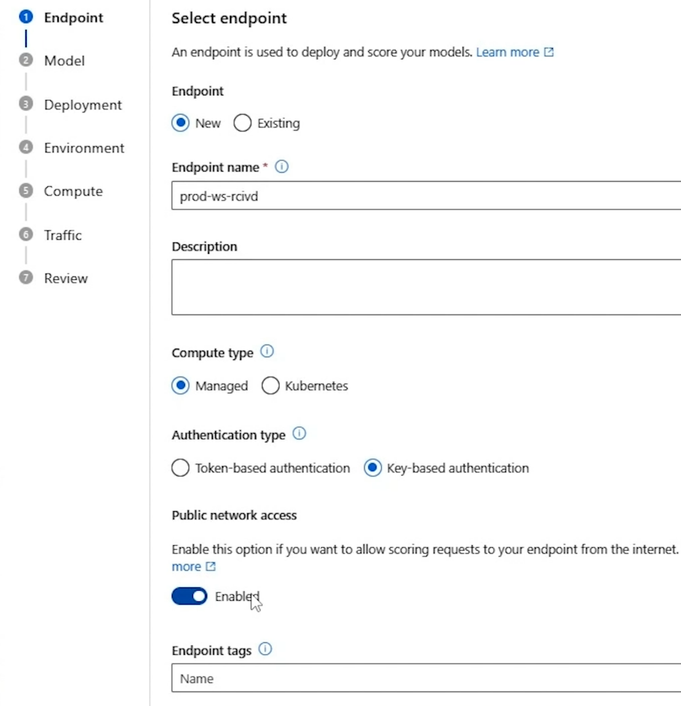Click the Endpoint name info icon

point(281,167)
